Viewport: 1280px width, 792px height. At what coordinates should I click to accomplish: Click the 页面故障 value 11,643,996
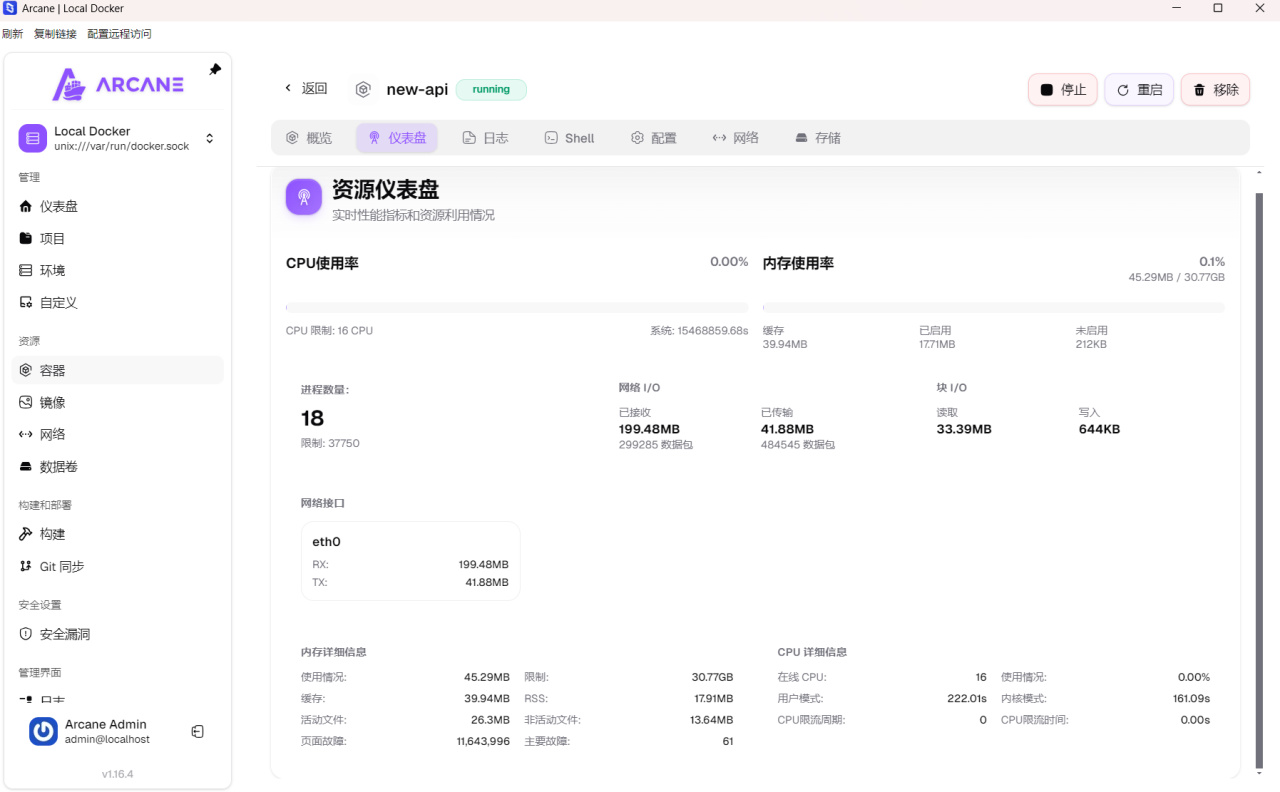pos(483,741)
